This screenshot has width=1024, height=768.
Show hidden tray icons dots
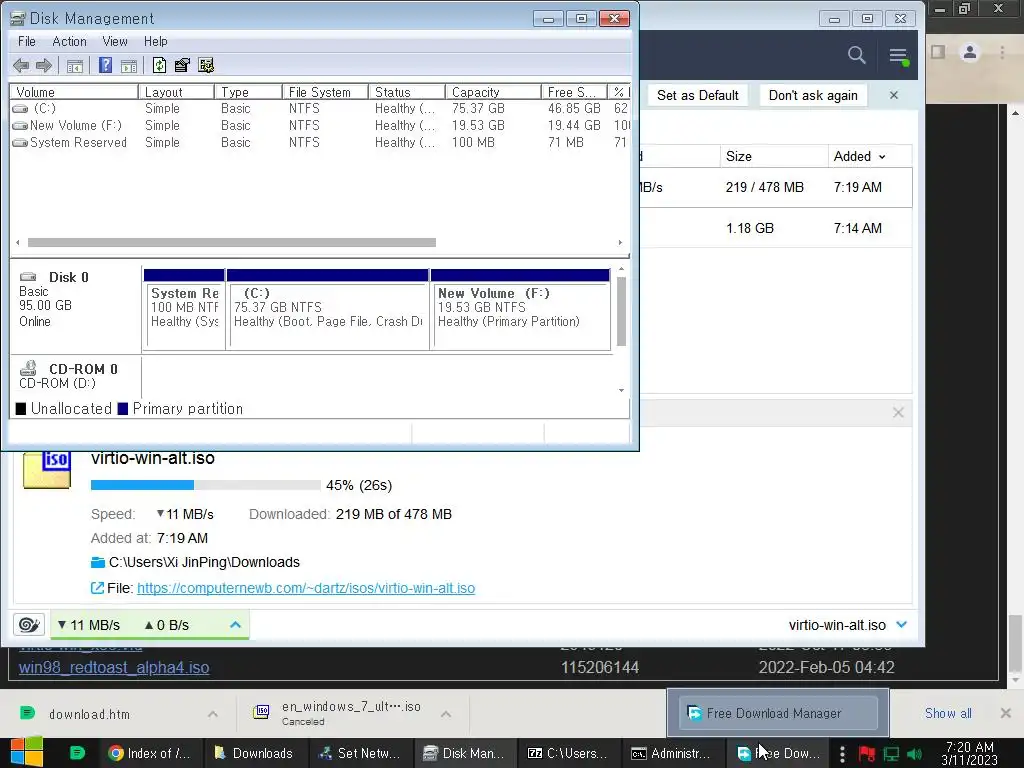(x=842, y=754)
